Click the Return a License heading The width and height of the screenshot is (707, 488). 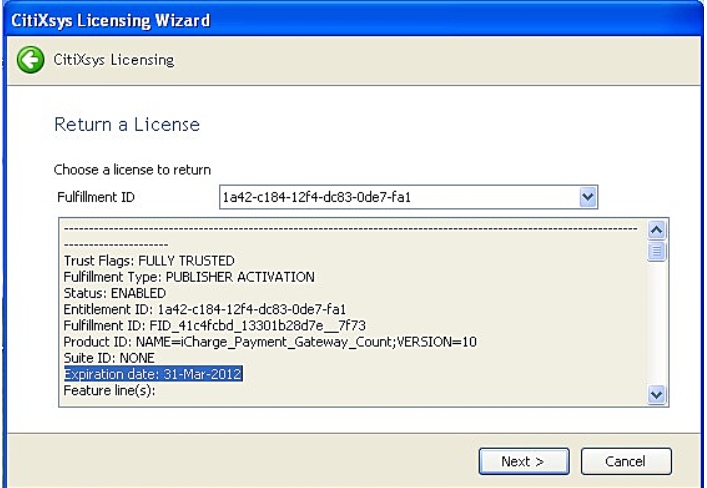[127, 124]
